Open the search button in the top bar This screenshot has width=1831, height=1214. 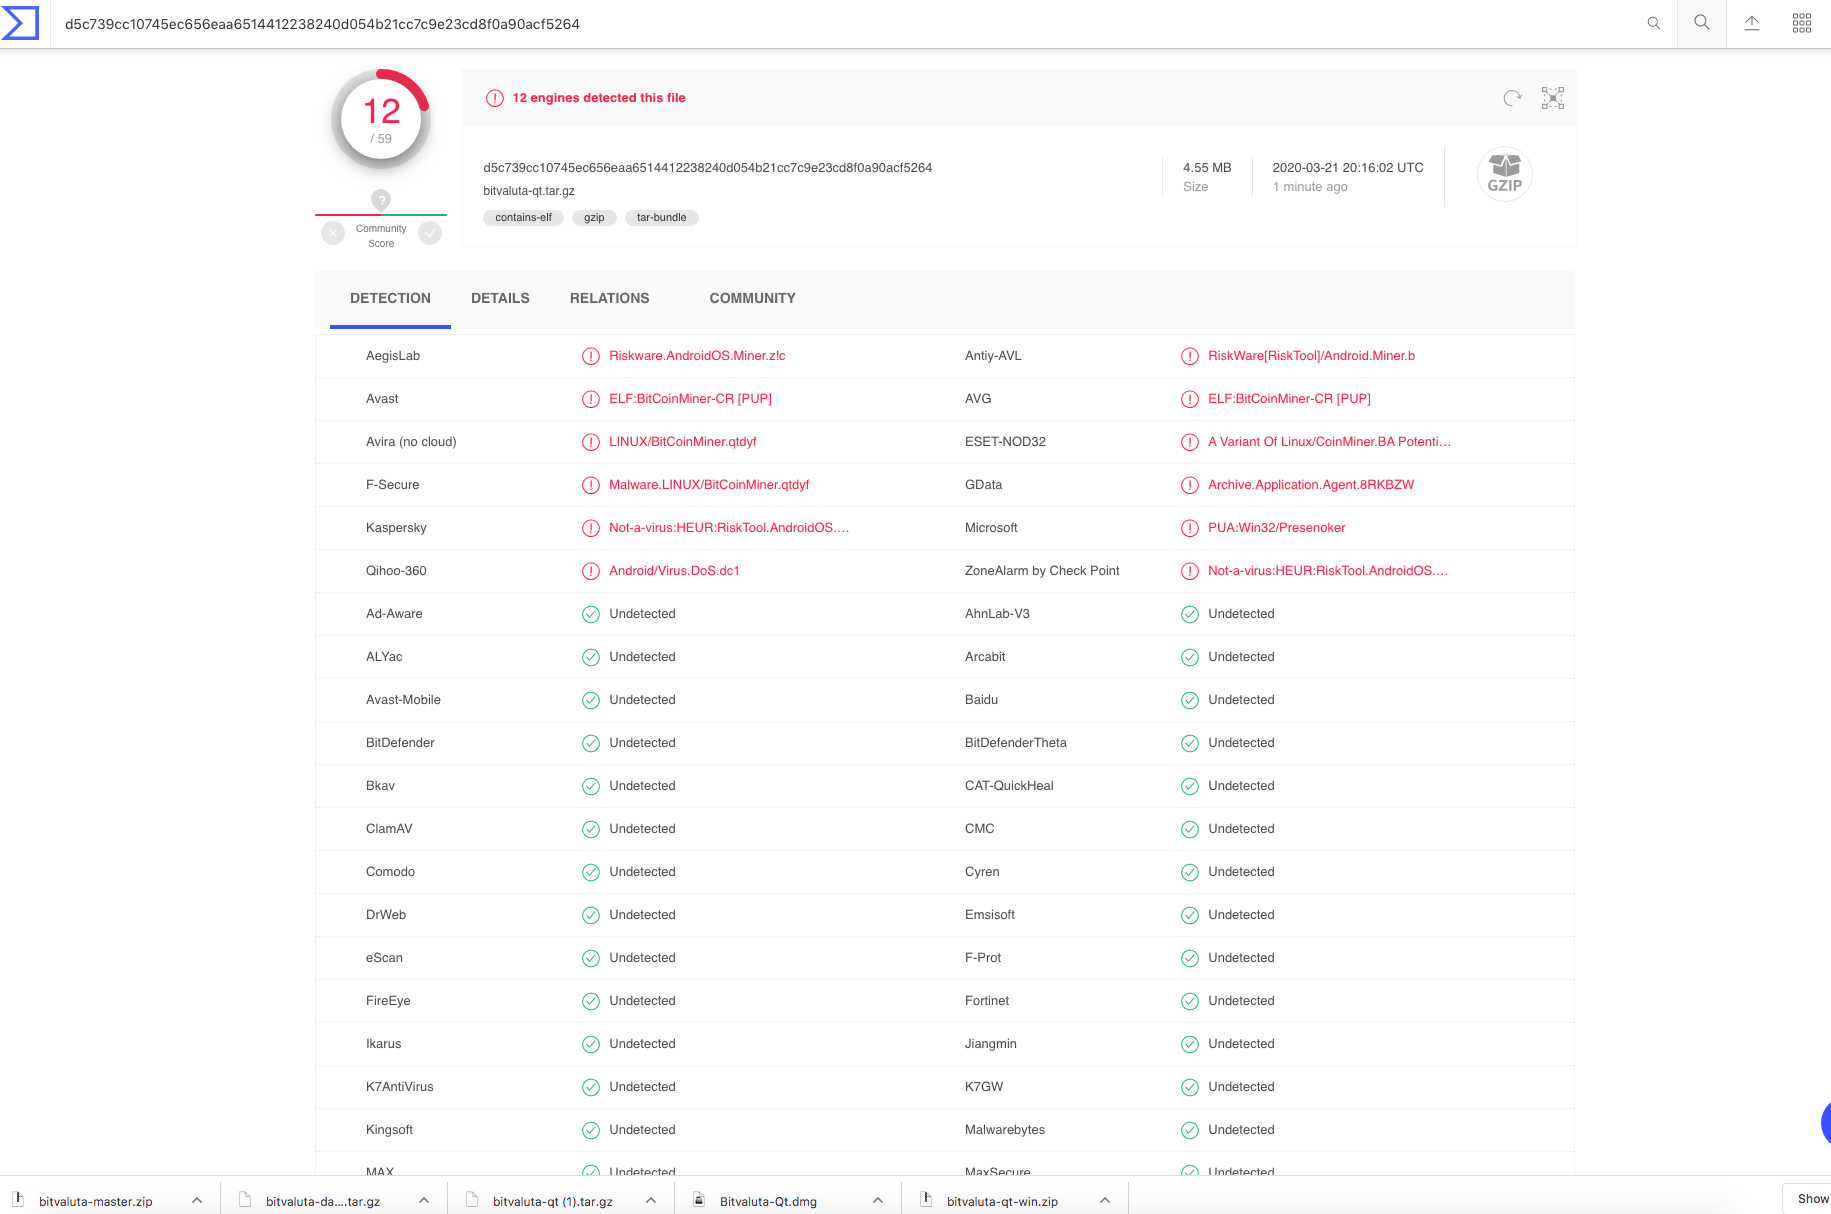tap(1702, 23)
